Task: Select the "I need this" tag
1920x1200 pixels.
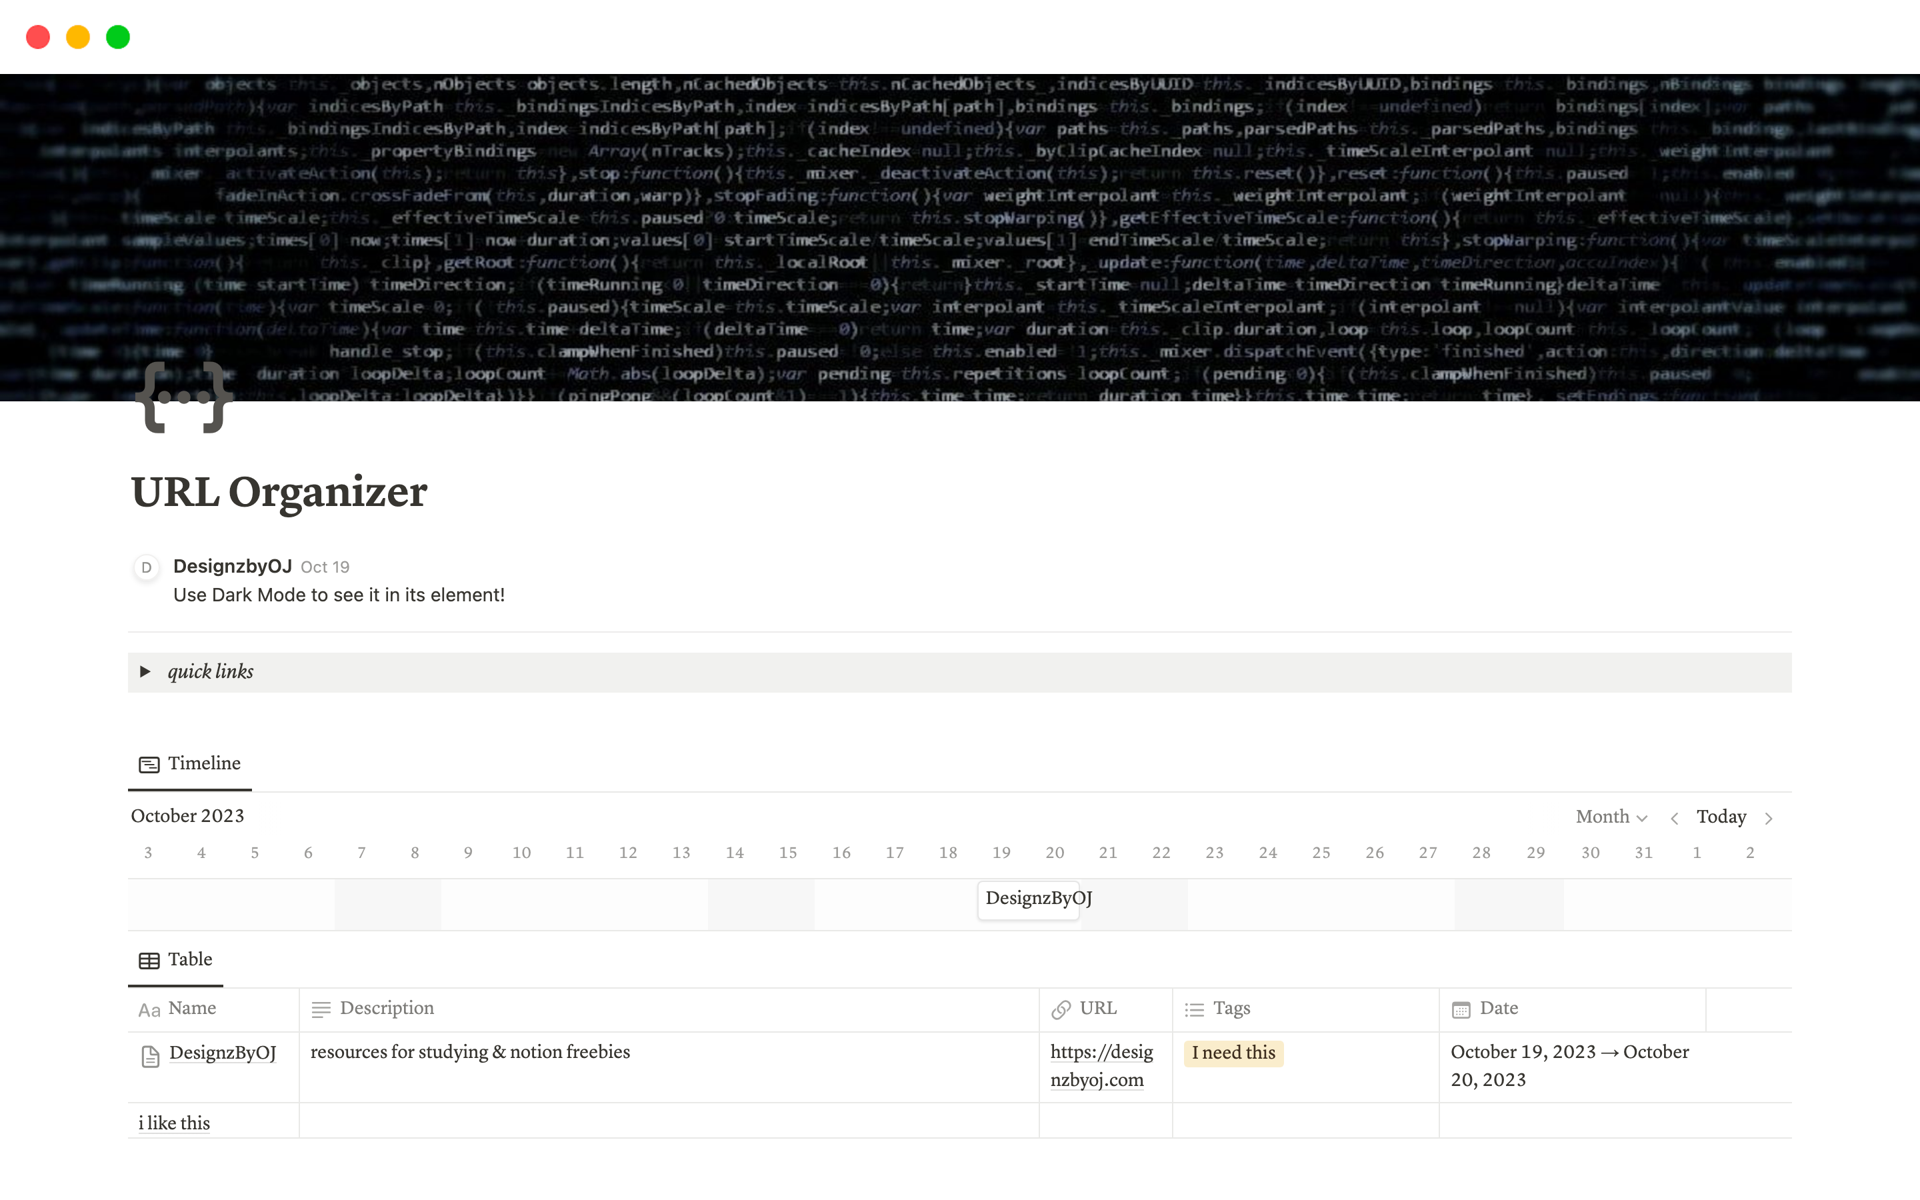Action: (x=1233, y=1053)
